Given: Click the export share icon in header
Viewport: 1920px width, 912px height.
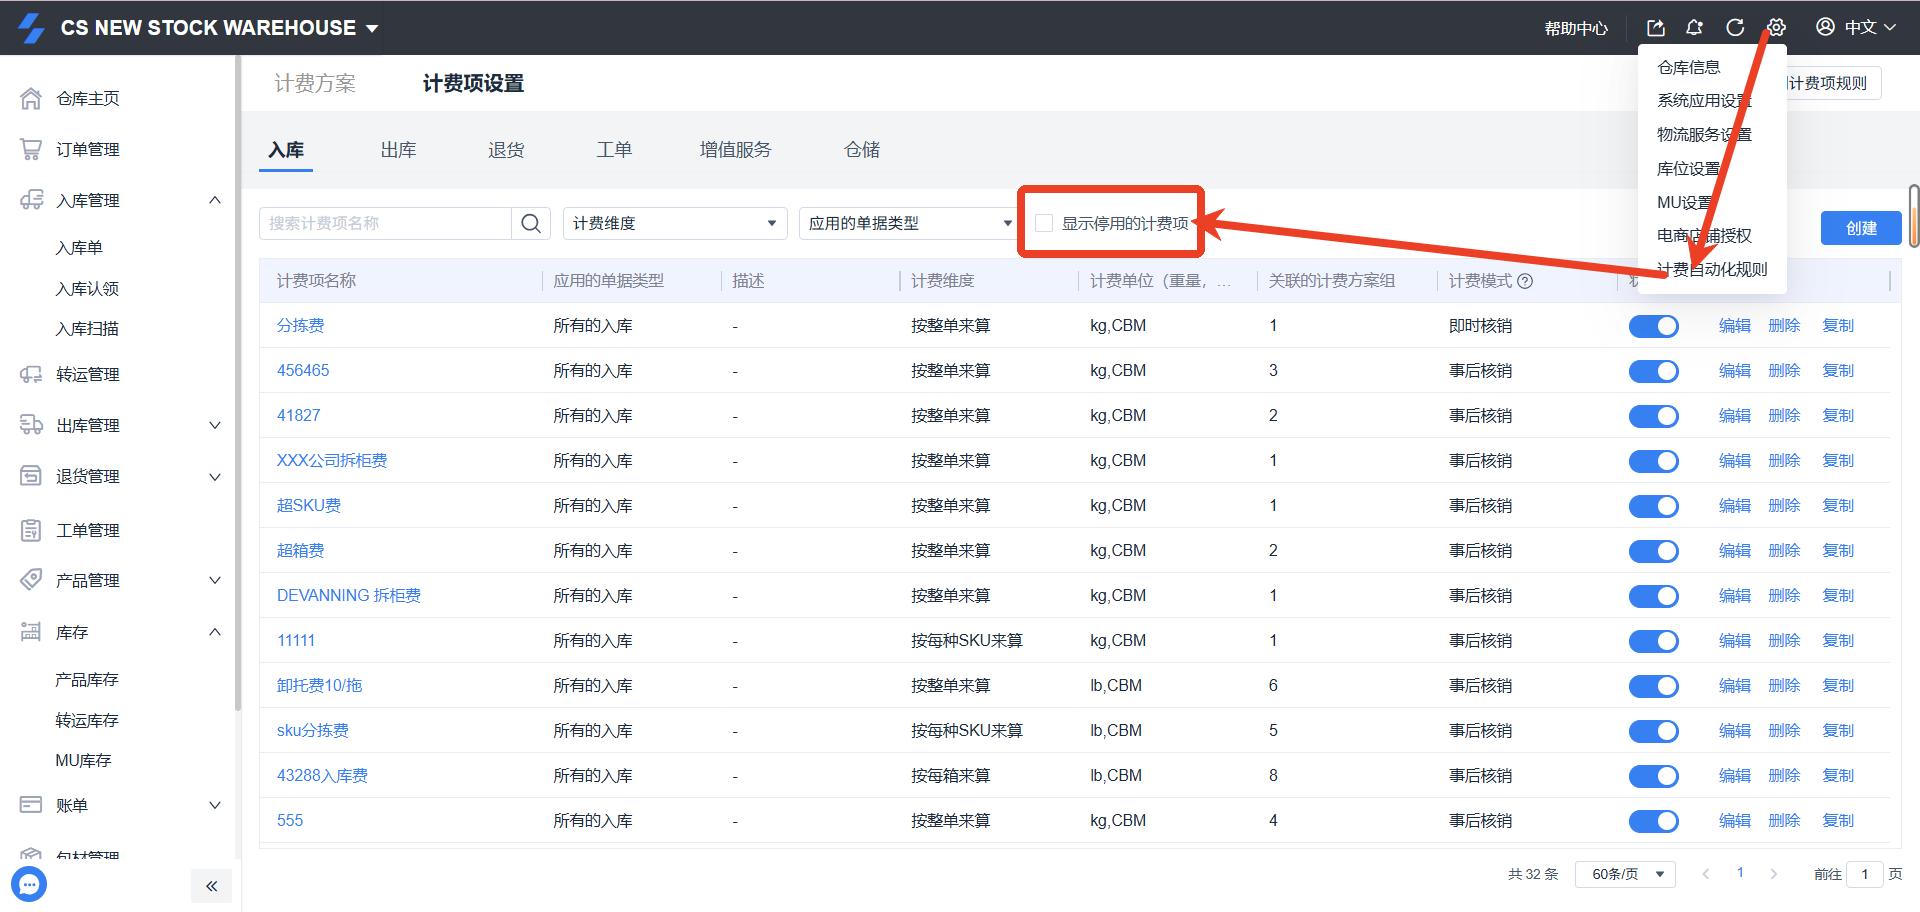Looking at the screenshot, I should [1655, 27].
